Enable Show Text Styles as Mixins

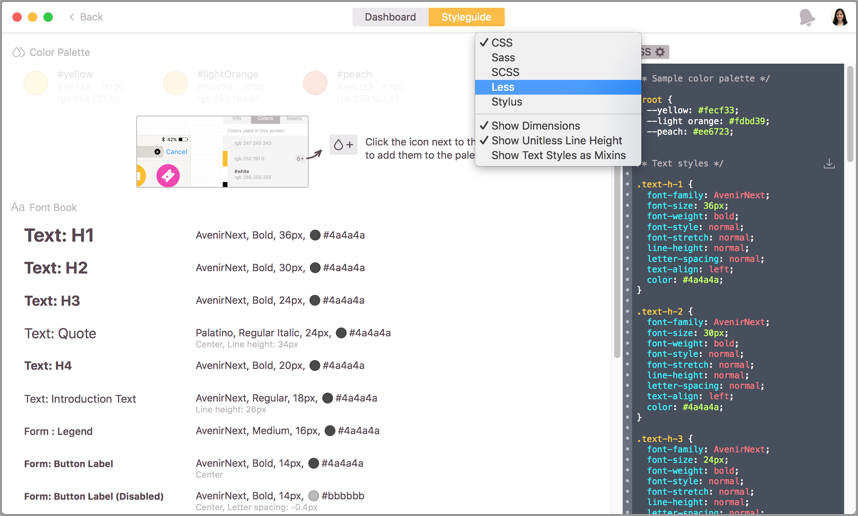coord(558,155)
